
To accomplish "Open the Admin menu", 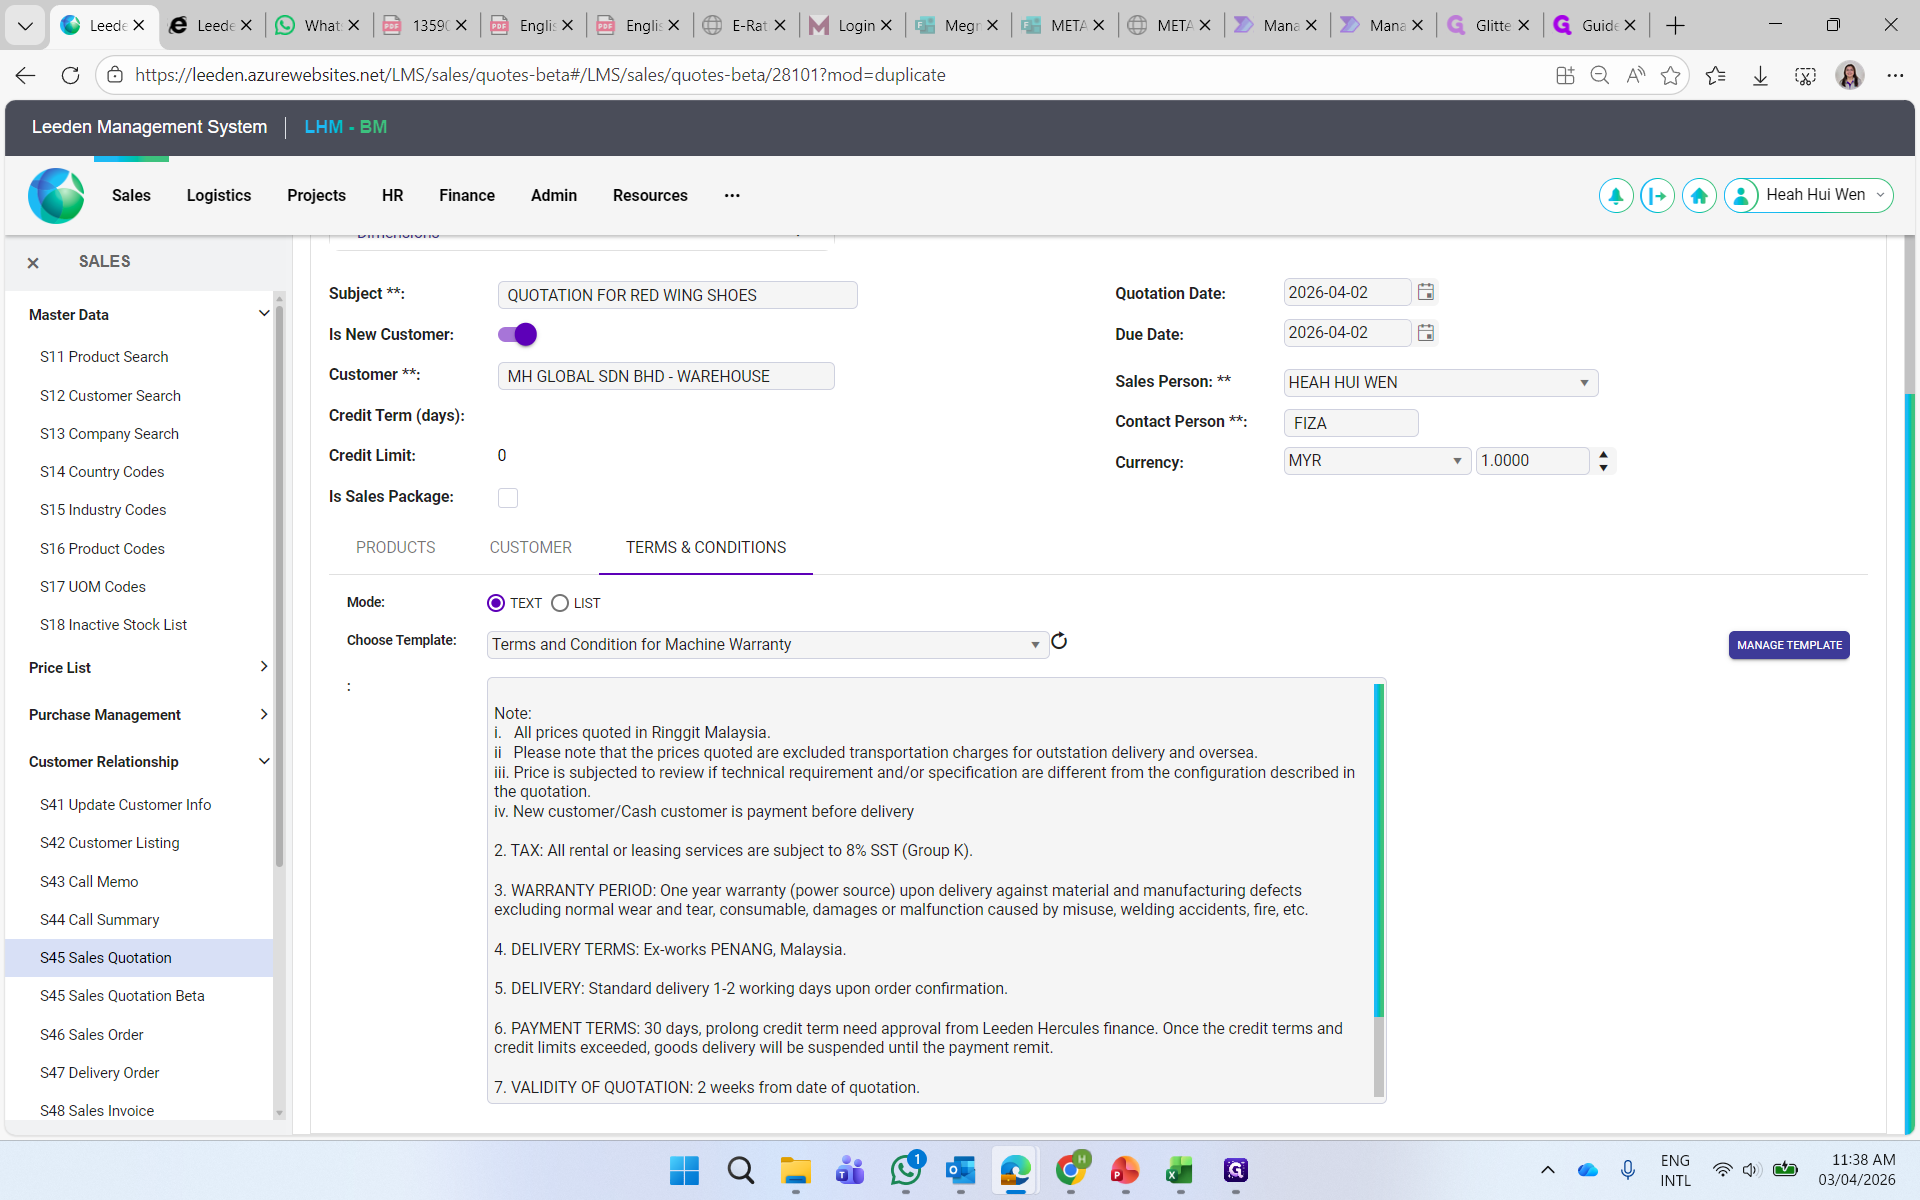I will 553,196.
